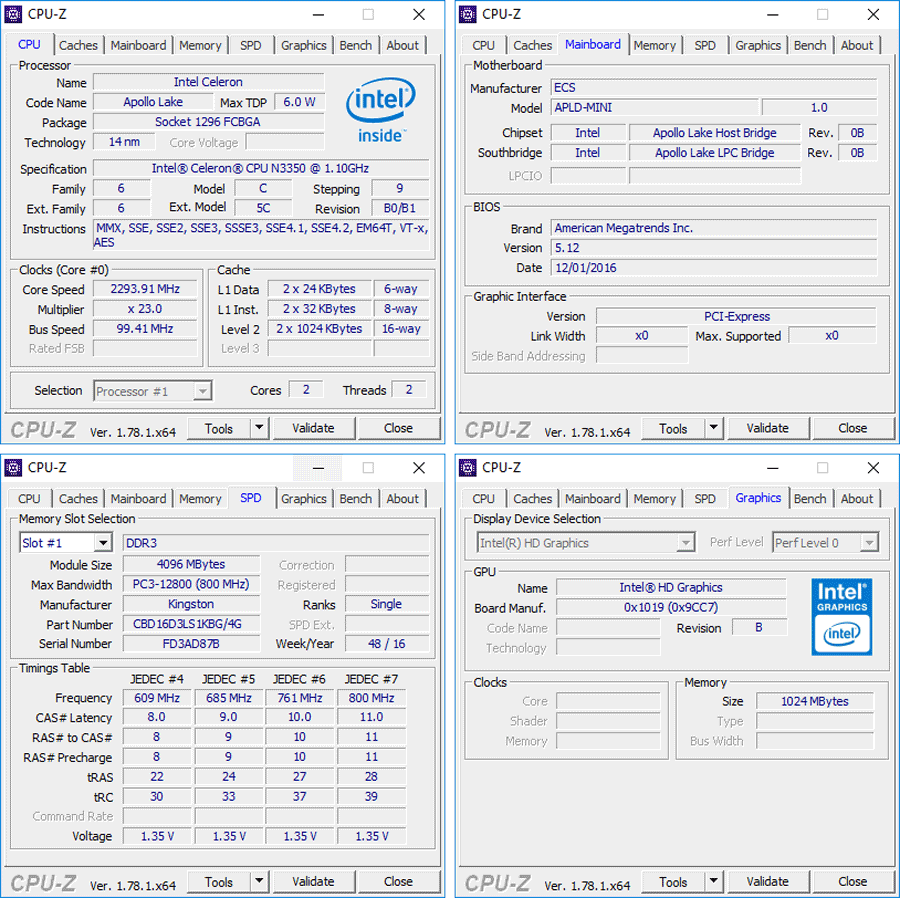Screen dimensions: 900x898
Task: Click the Bus Speed value 99.41 MHz
Action: (145, 329)
